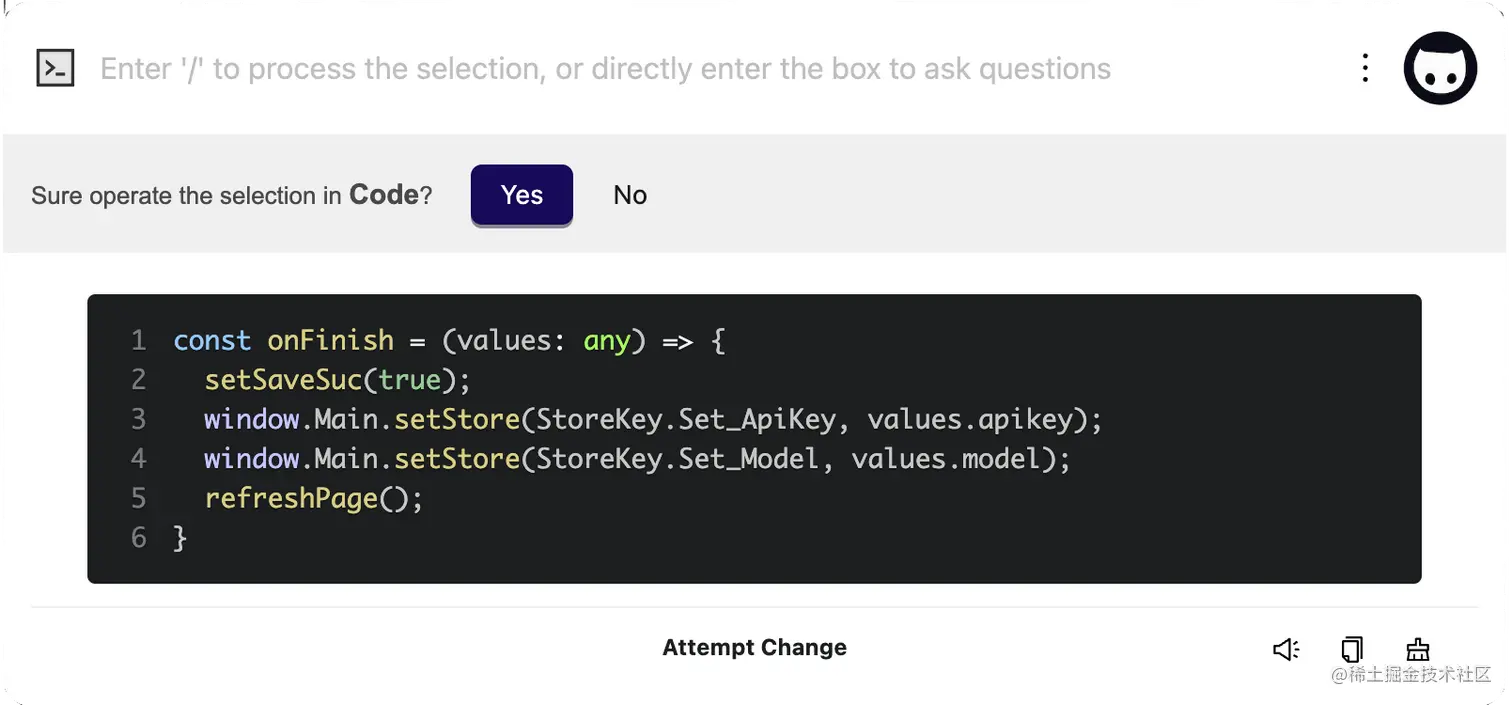Click the broom cleanup icon on the right
Screen dimensions: 1512x705
1417,649
